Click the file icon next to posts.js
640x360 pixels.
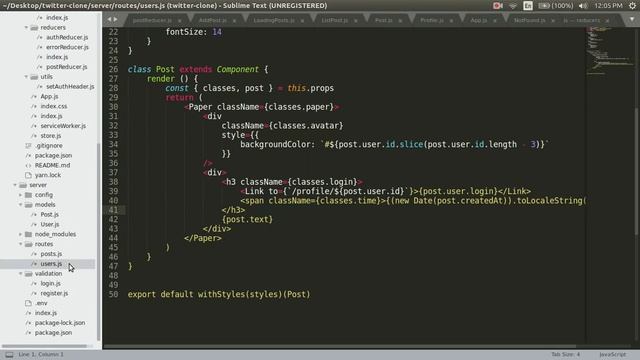[x=34, y=254]
